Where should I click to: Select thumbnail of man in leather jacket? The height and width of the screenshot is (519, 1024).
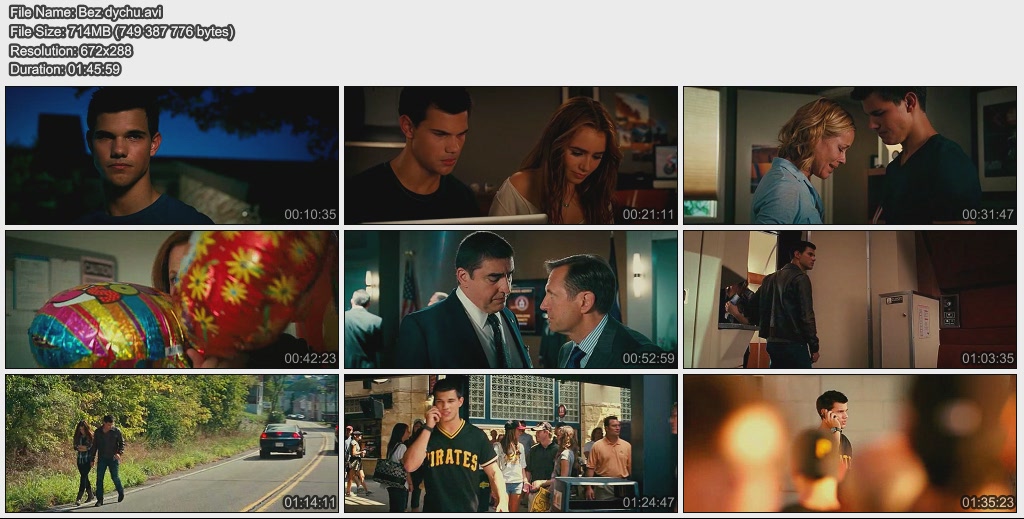click(x=850, y=299)
